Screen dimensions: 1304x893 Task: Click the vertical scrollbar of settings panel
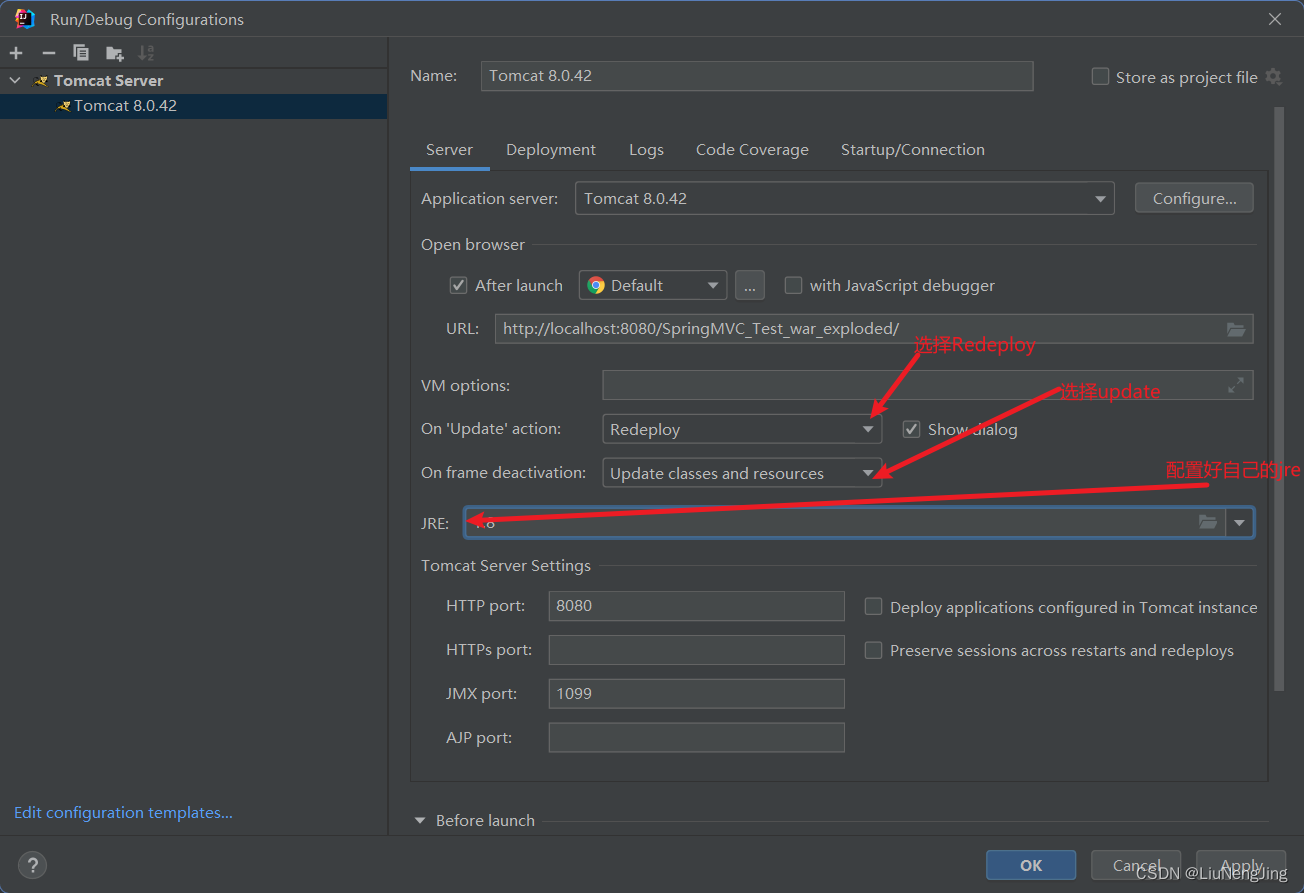[1278, 400]
